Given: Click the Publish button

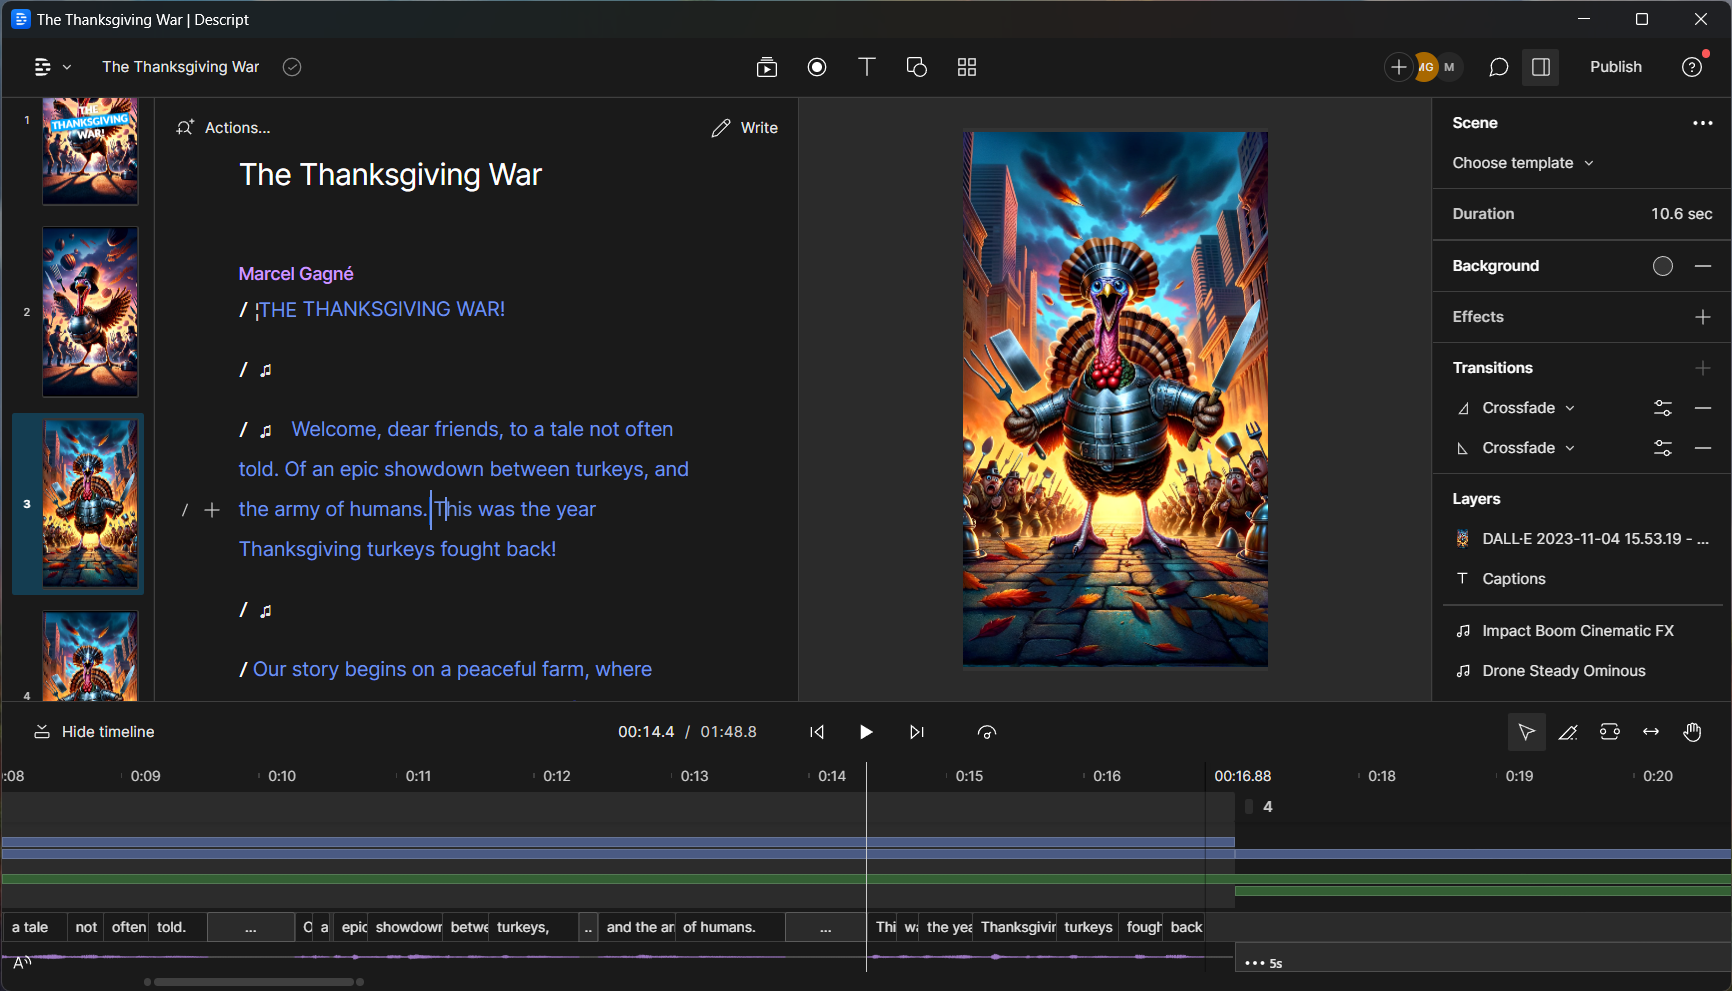Looking at the screenshot, I should point(1615,67).
